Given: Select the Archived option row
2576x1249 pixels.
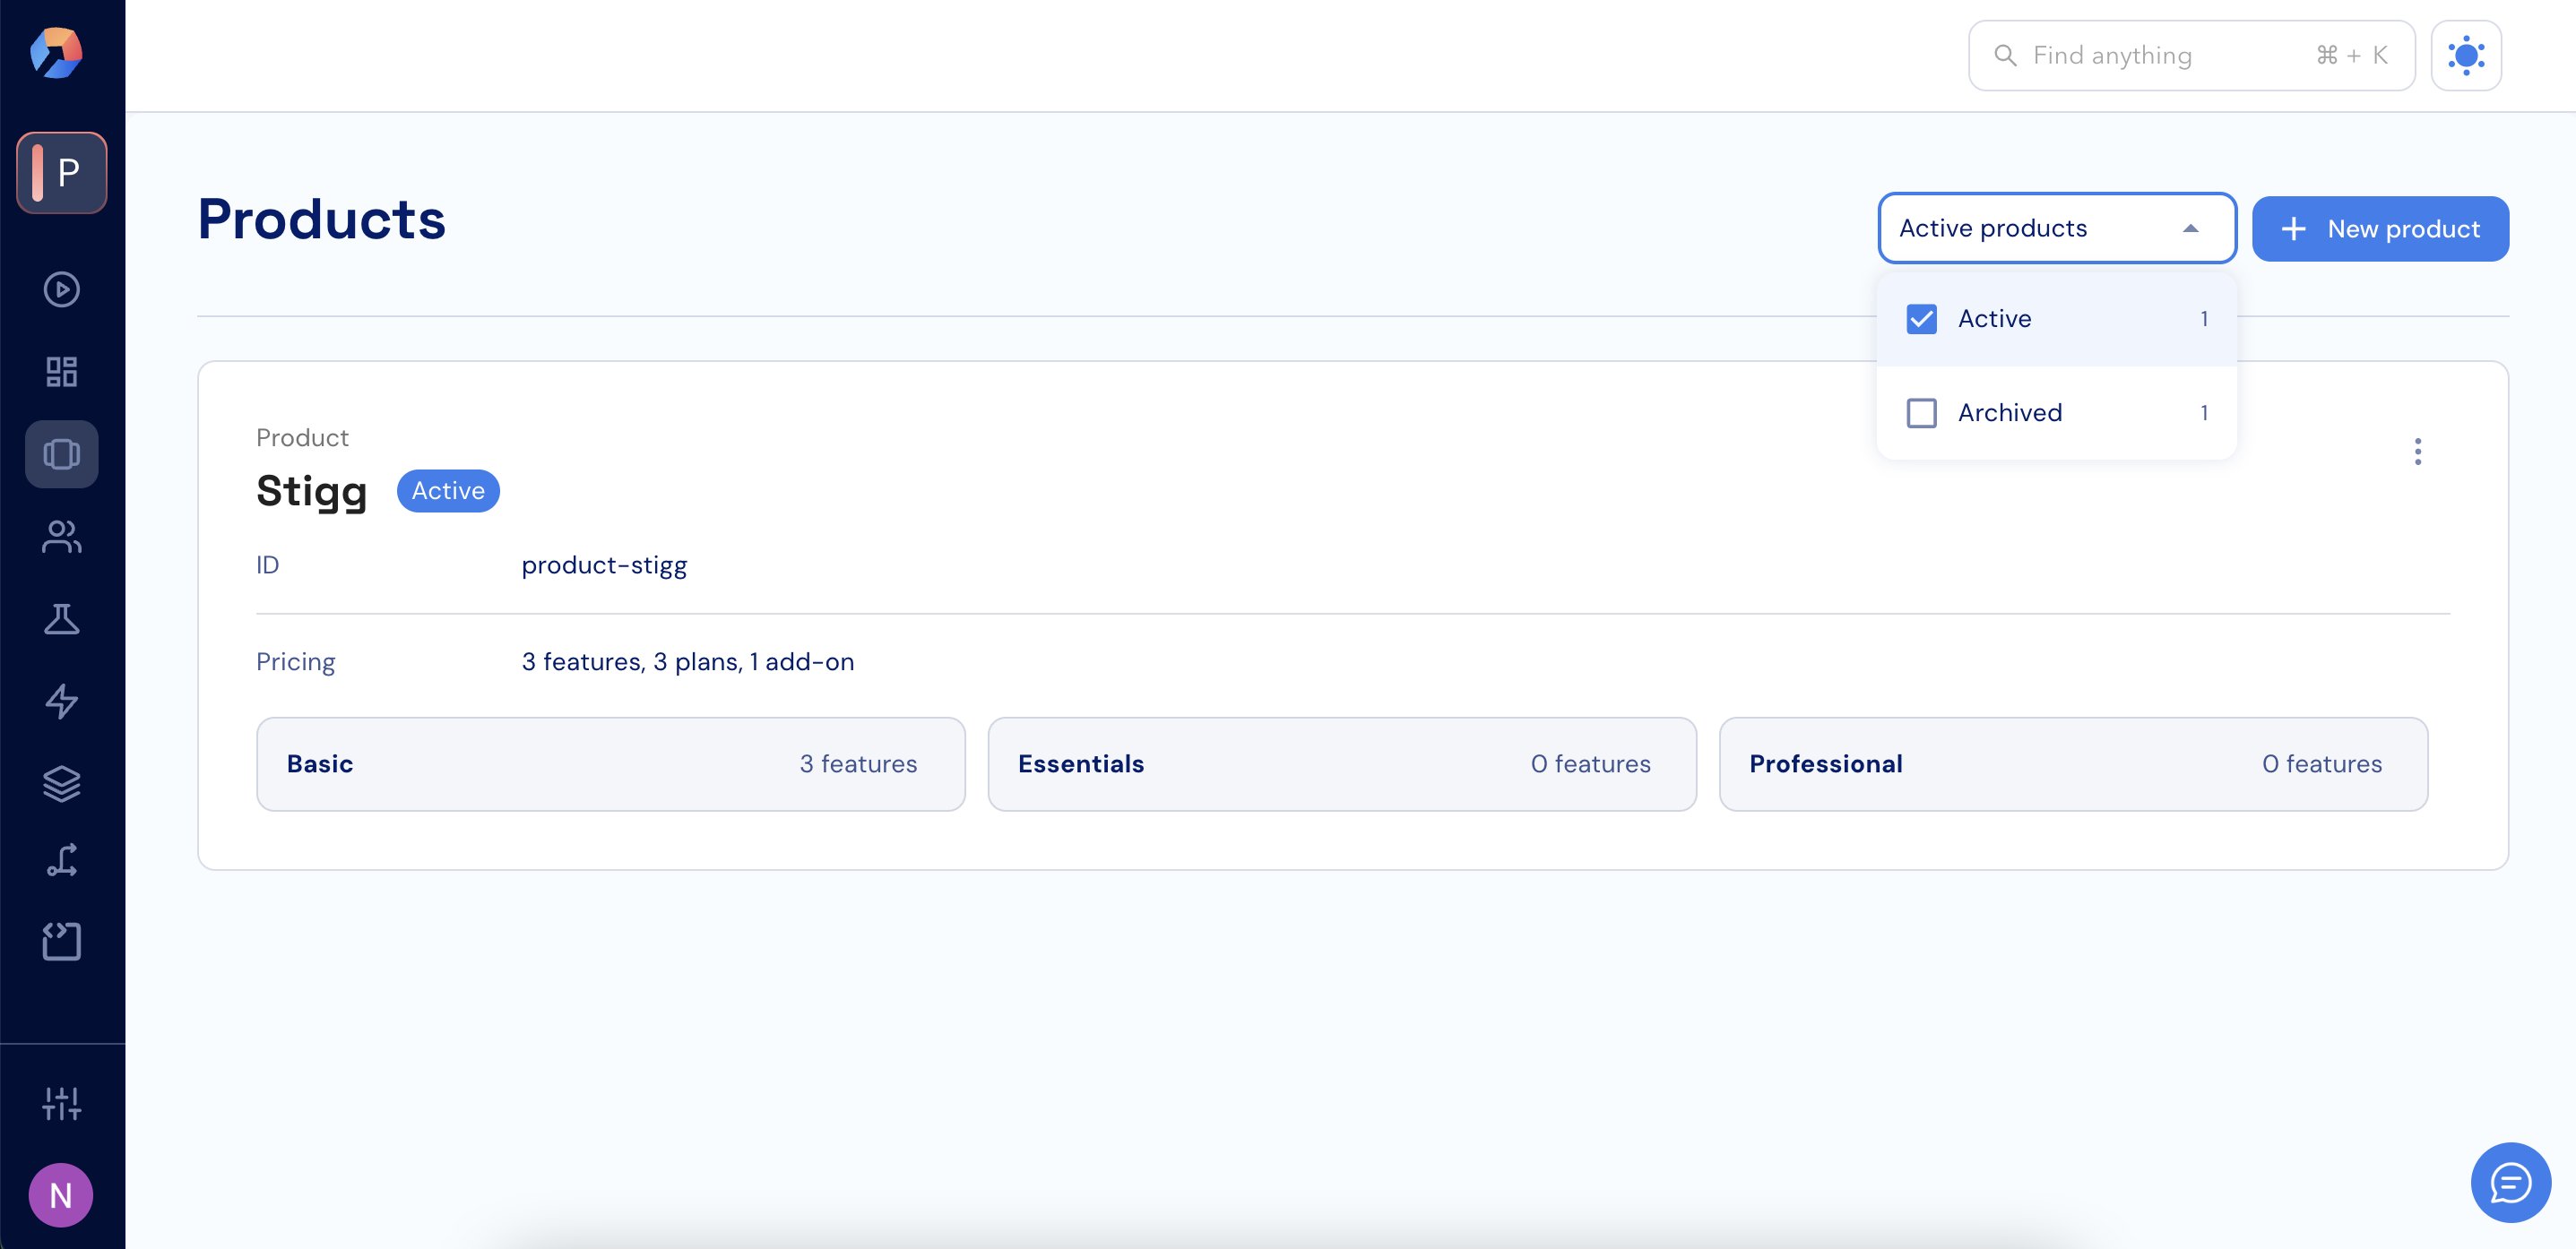Looking at the screenshot, I should point(2055,413).
